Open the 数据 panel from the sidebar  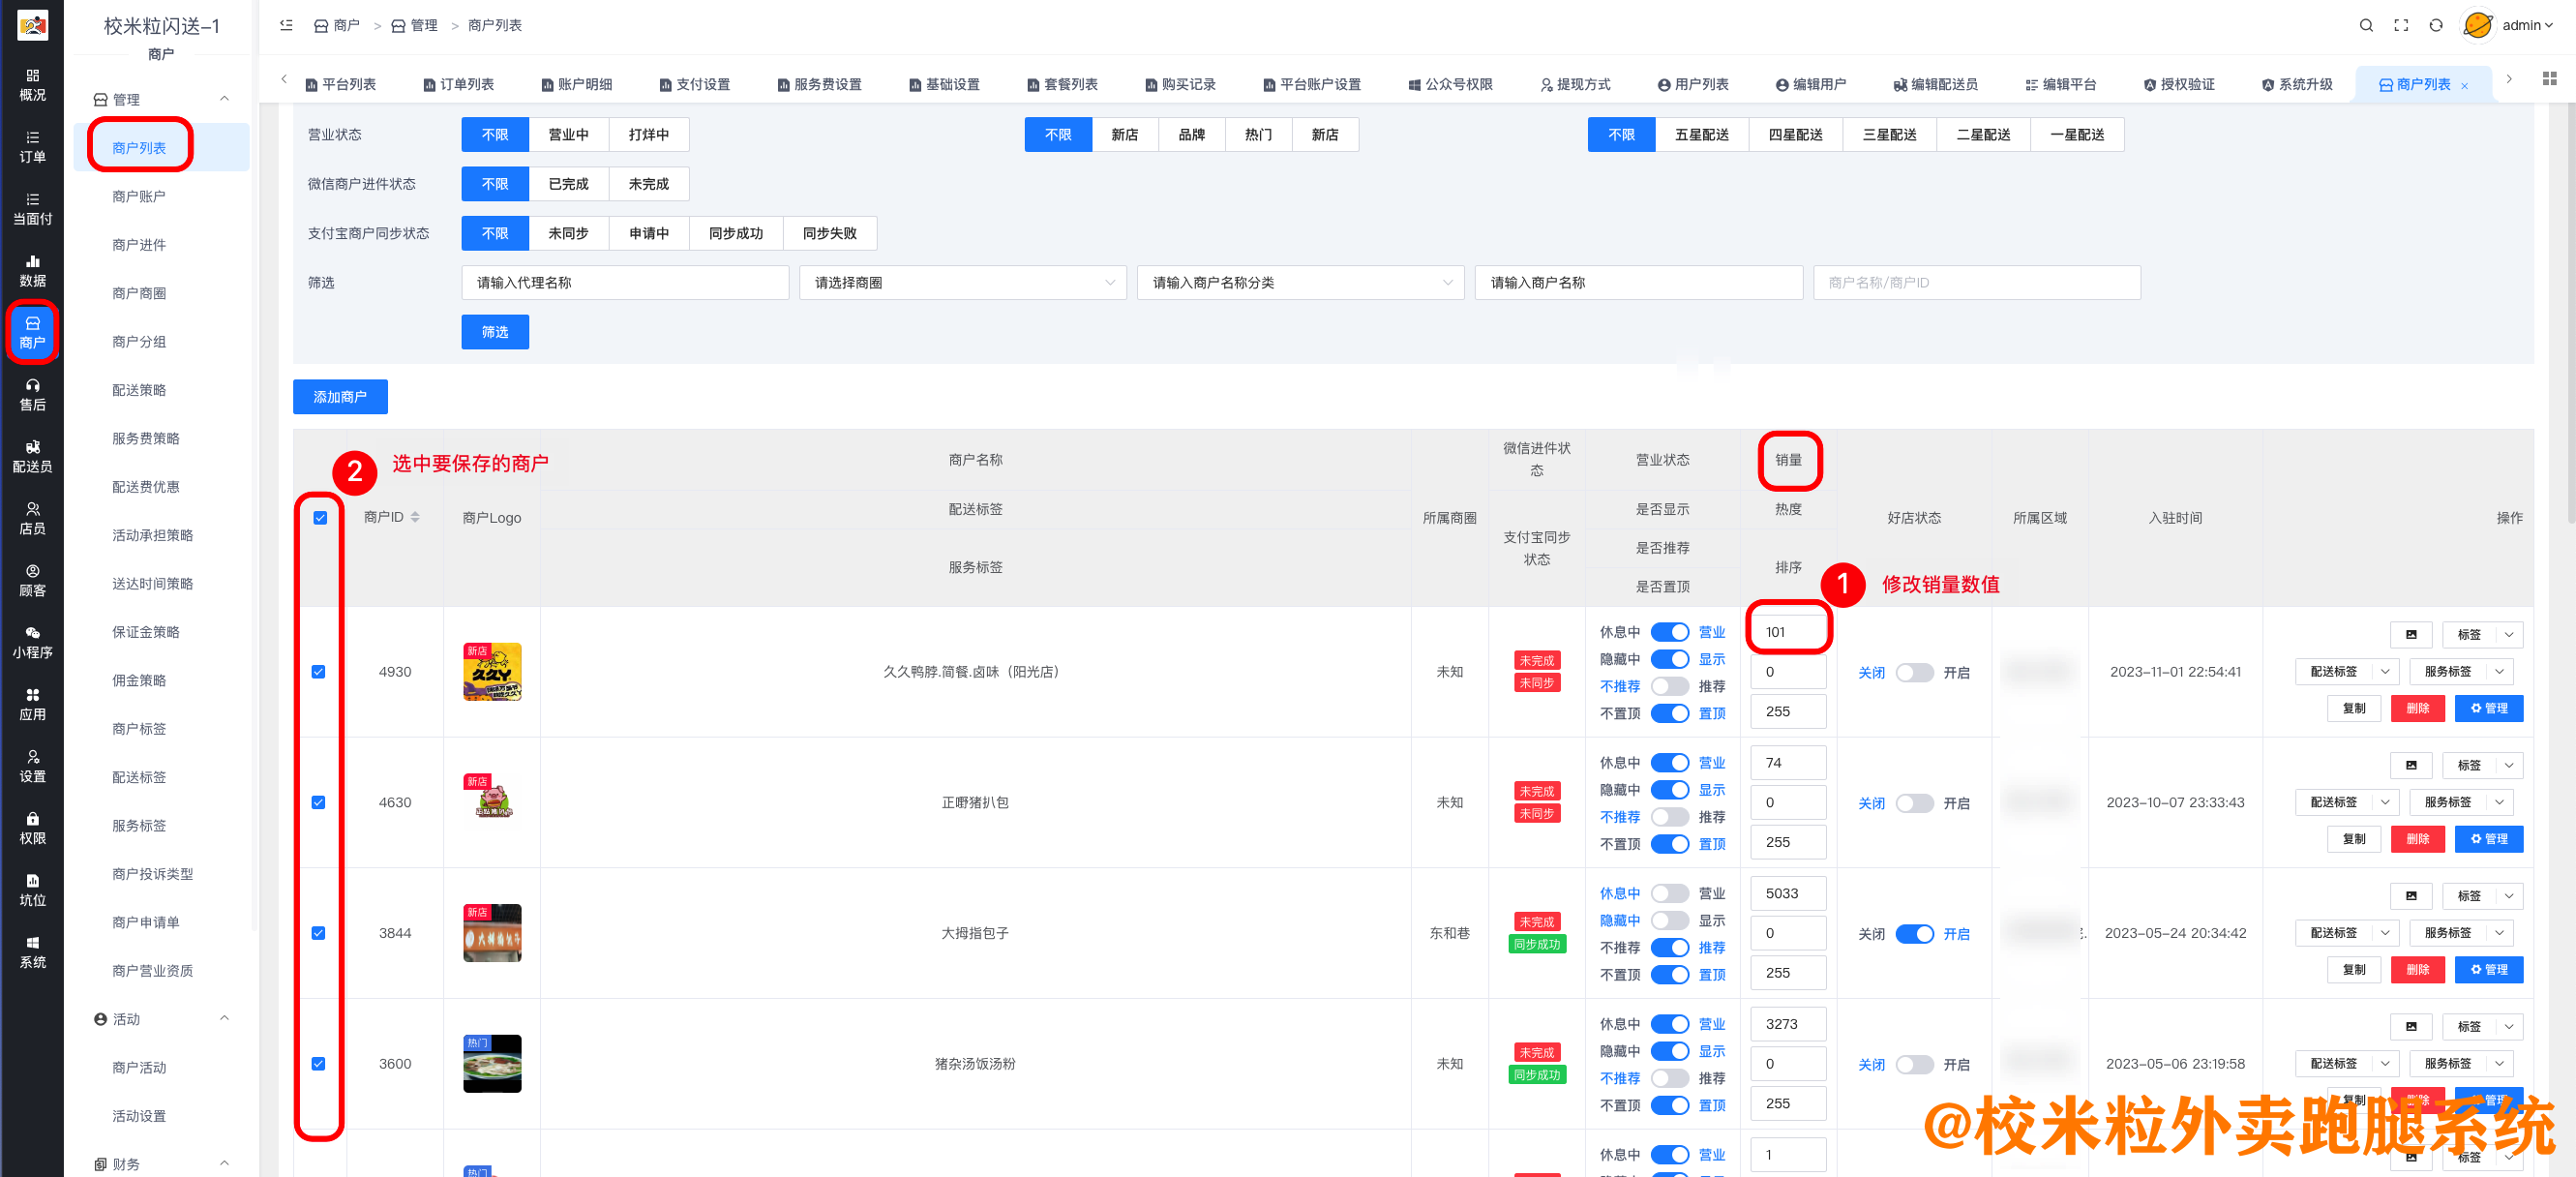coord(33,269)
